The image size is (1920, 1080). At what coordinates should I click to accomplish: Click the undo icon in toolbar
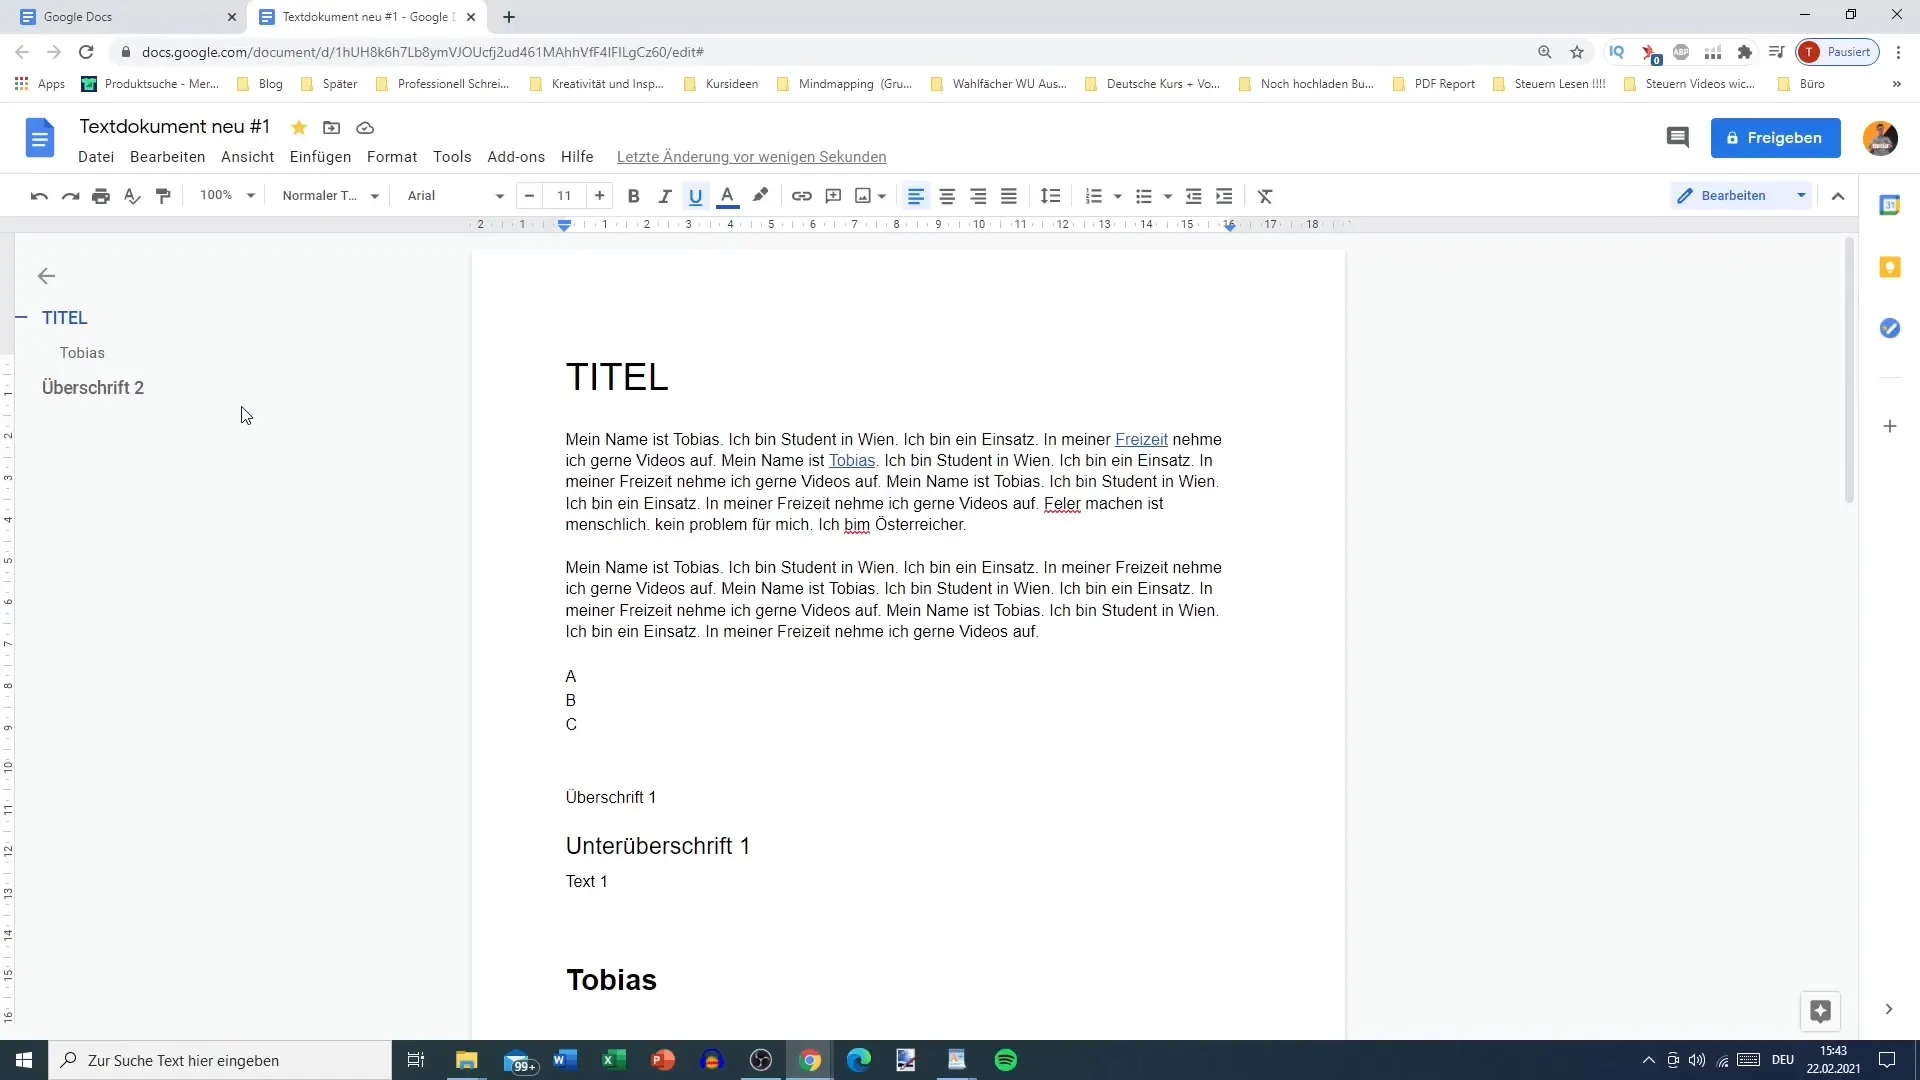click(40, 195)
